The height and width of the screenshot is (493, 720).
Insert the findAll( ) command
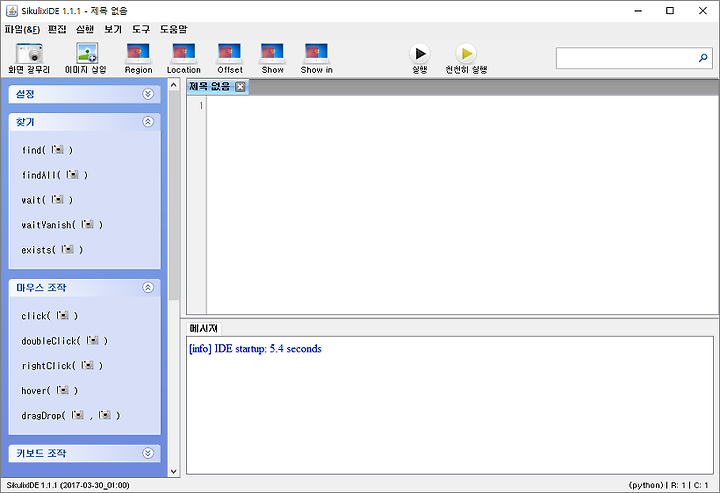coord(55,175)
